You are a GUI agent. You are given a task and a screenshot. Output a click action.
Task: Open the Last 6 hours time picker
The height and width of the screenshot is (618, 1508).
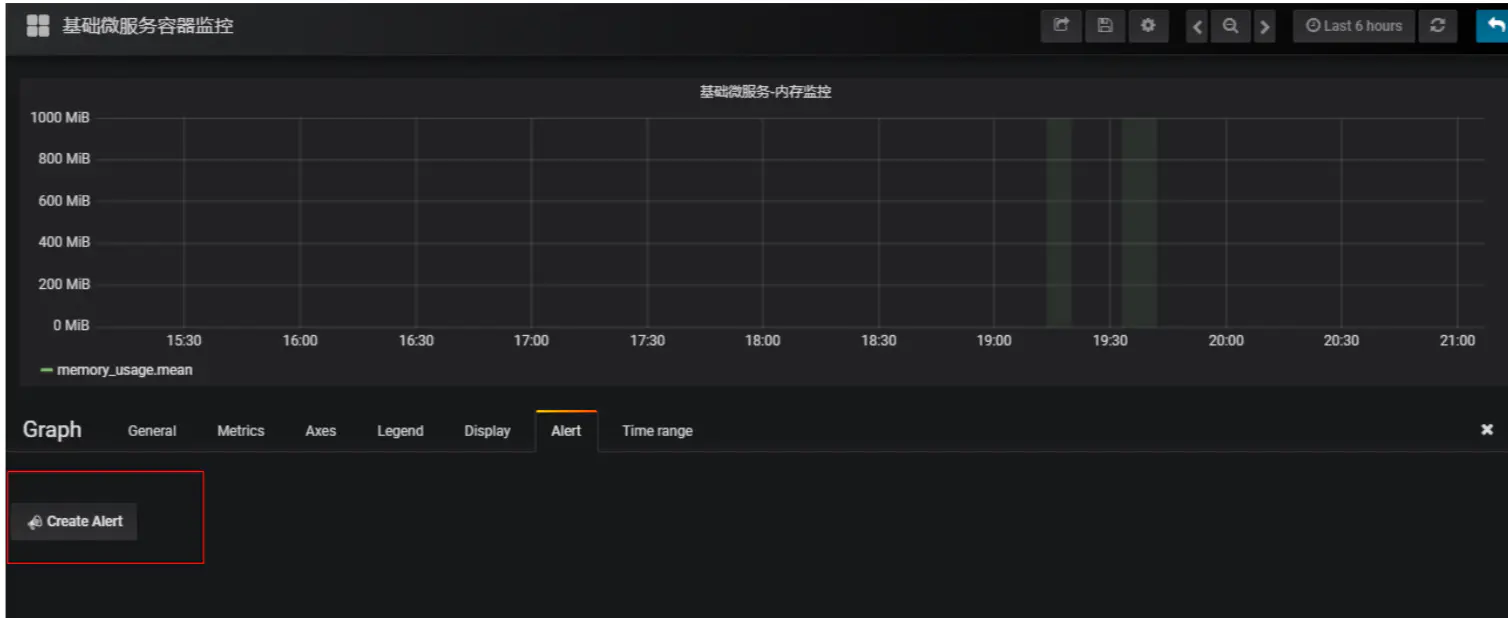click(1354, 26)
